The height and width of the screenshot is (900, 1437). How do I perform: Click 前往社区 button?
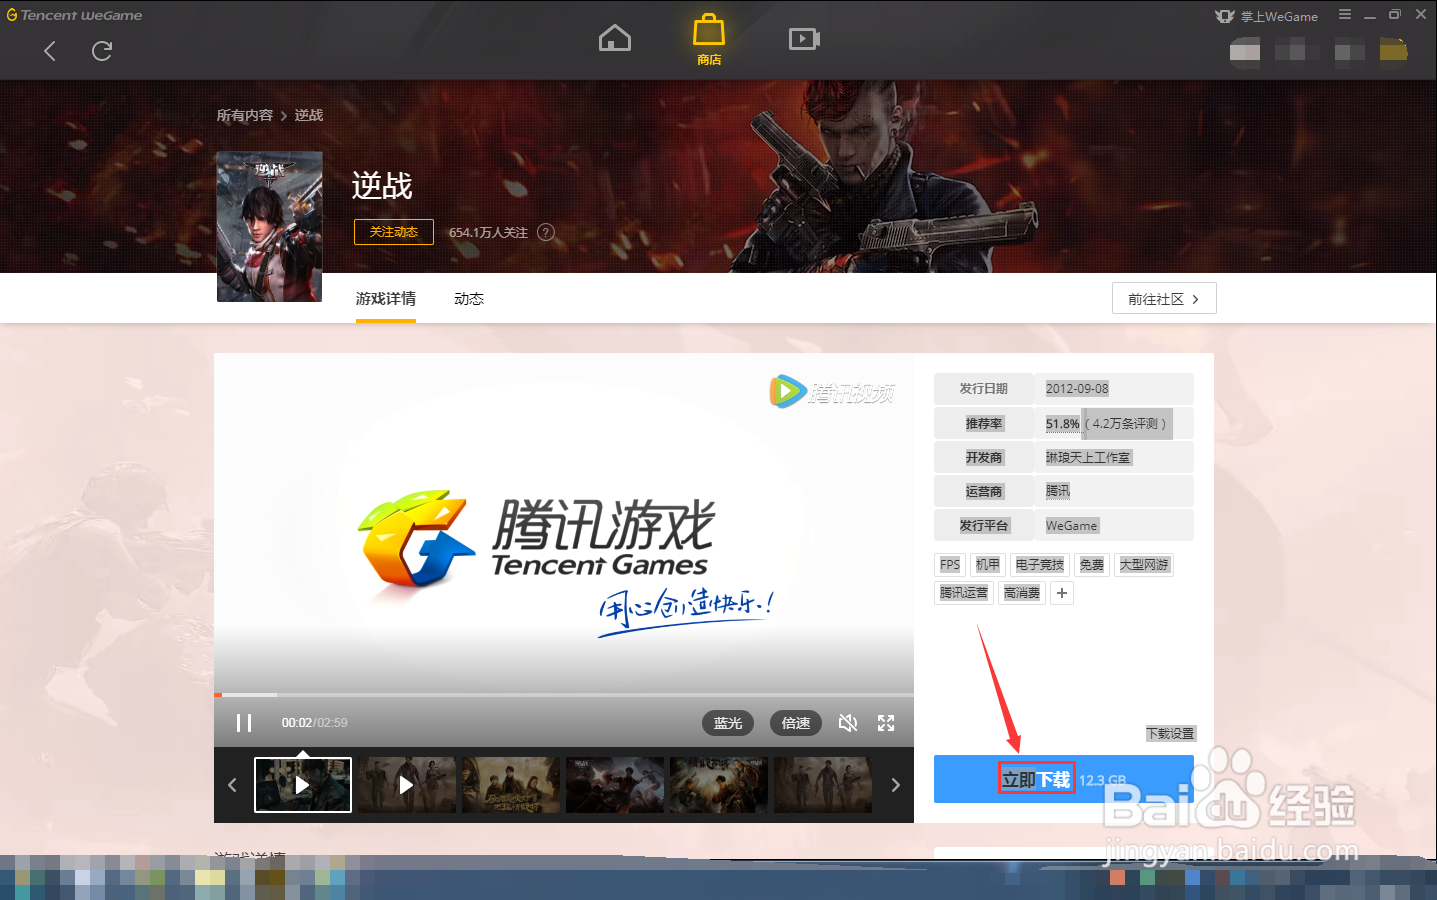pos(1164,299)
